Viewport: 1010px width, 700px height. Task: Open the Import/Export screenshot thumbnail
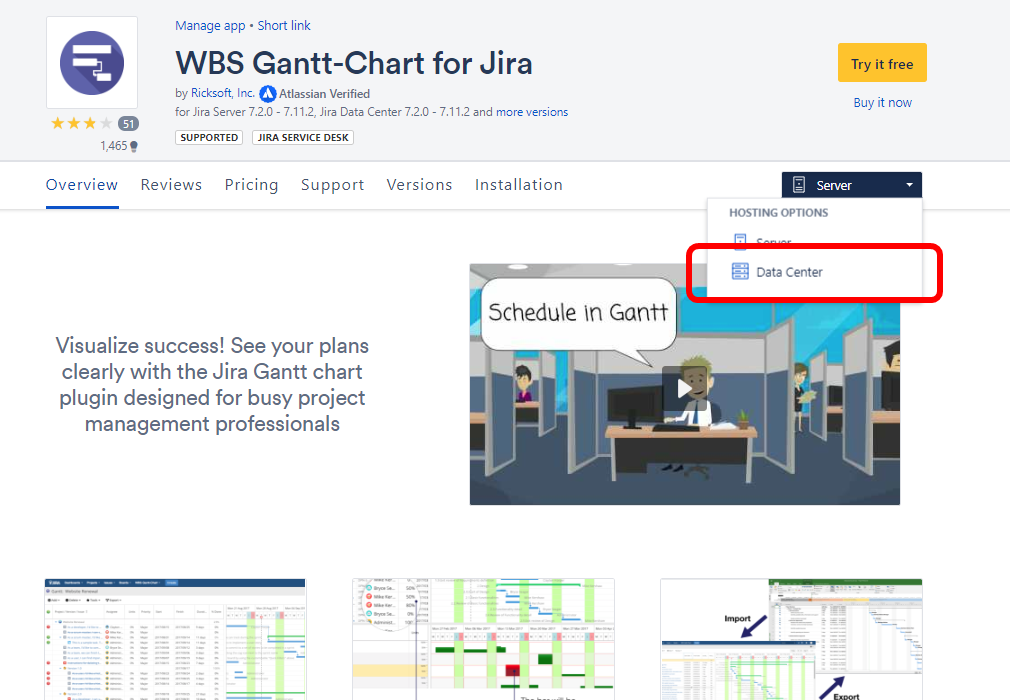point(791,639)
